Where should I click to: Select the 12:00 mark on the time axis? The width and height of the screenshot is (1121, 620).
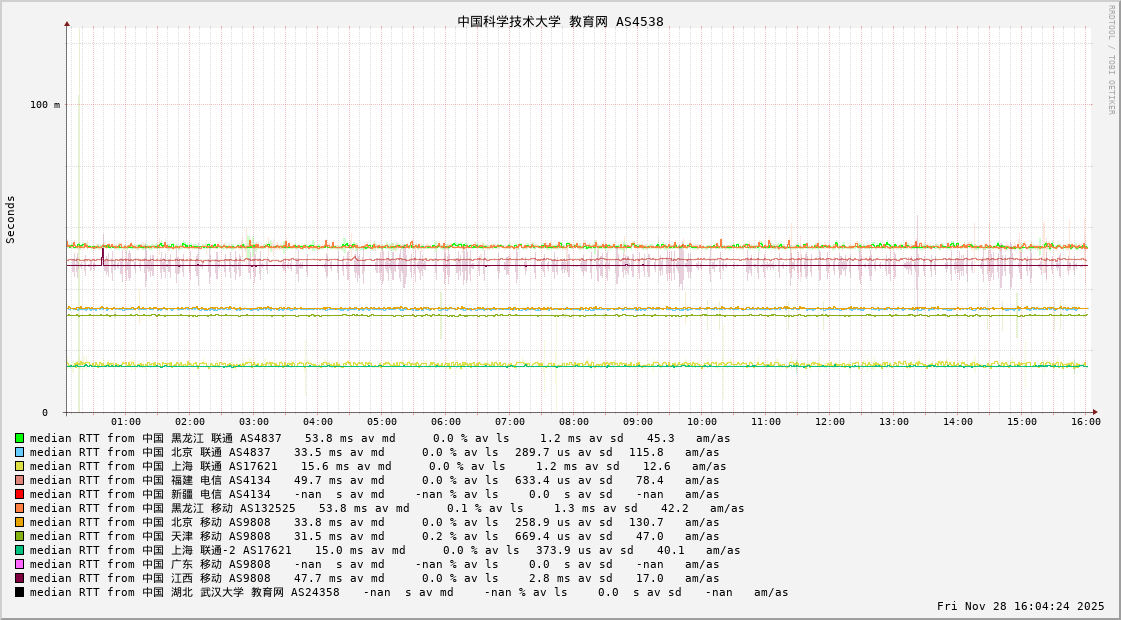pos(830,422)
